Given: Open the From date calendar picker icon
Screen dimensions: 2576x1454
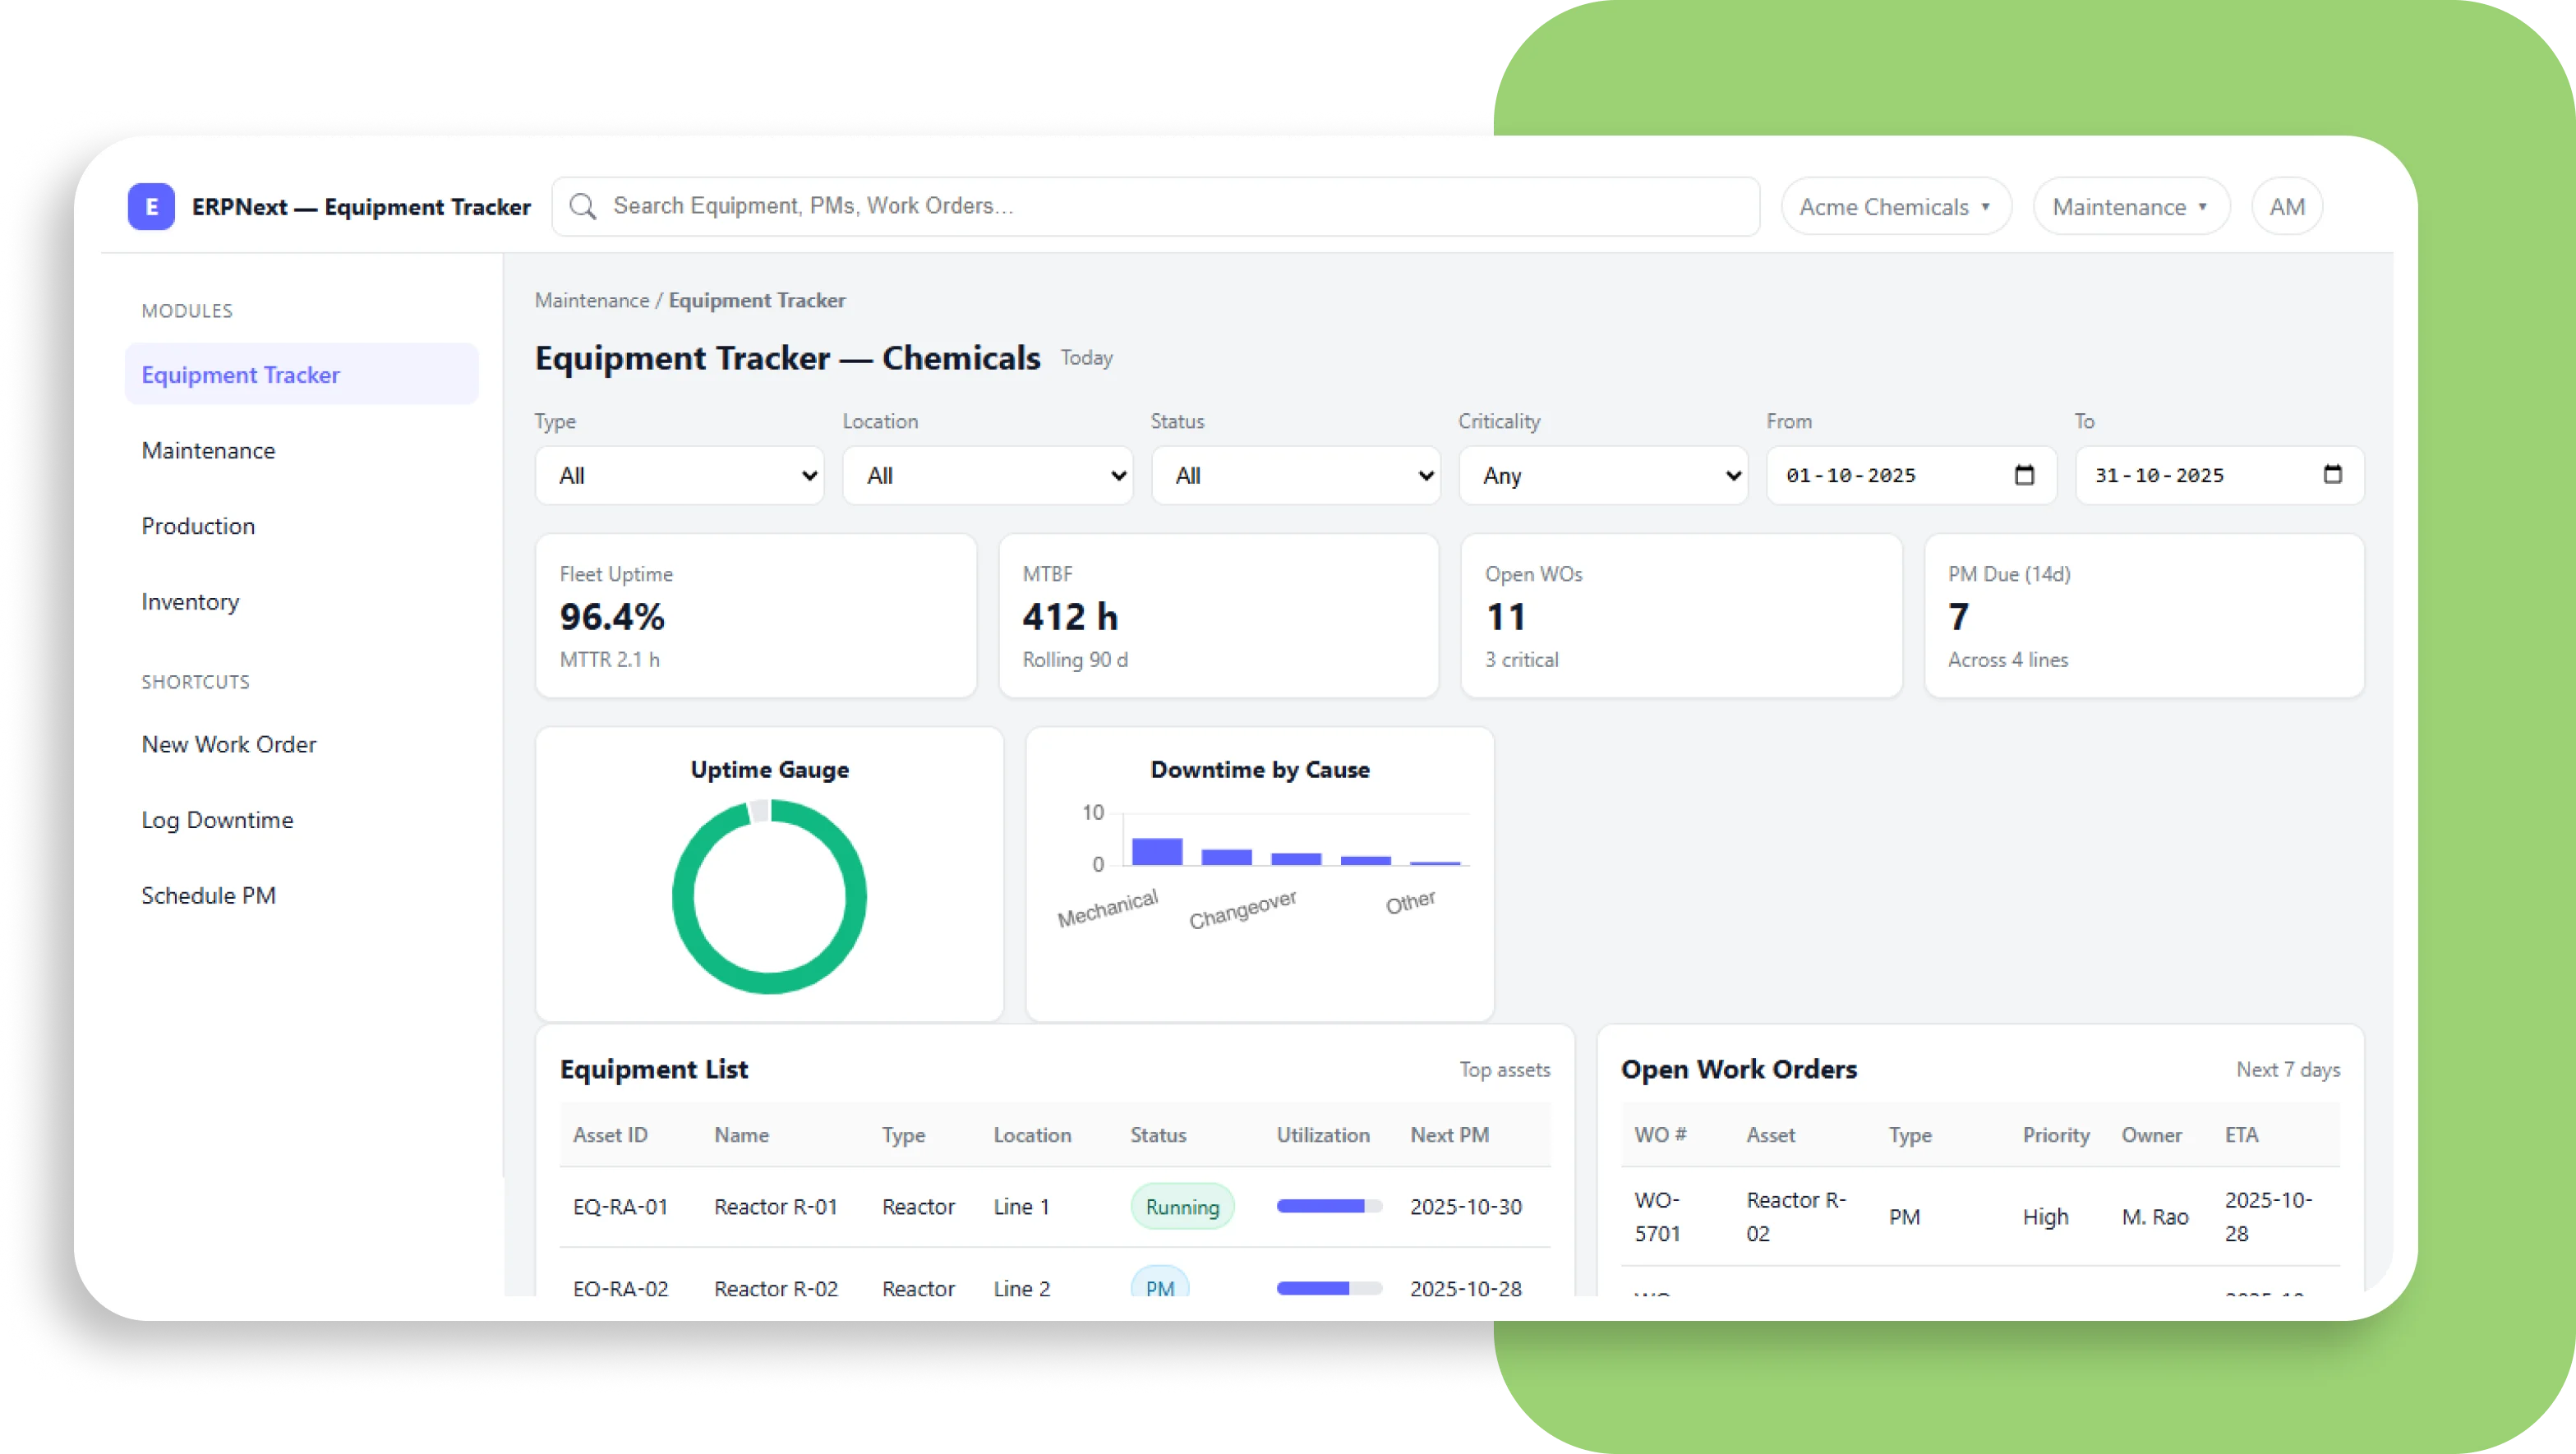Looking at the screenshot, I should (2025, 475).
